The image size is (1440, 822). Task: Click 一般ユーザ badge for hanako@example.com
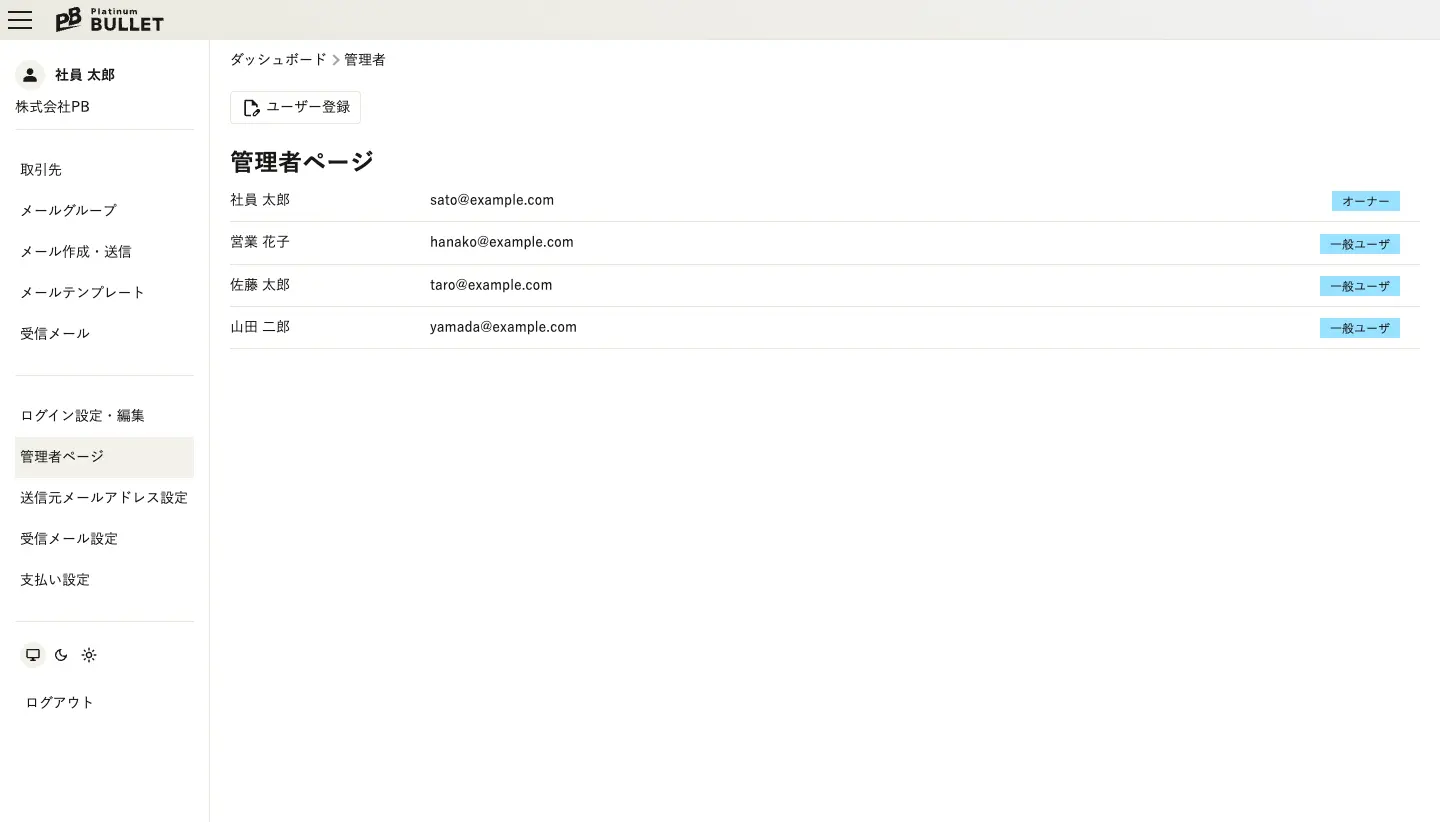click(1359, 244)
